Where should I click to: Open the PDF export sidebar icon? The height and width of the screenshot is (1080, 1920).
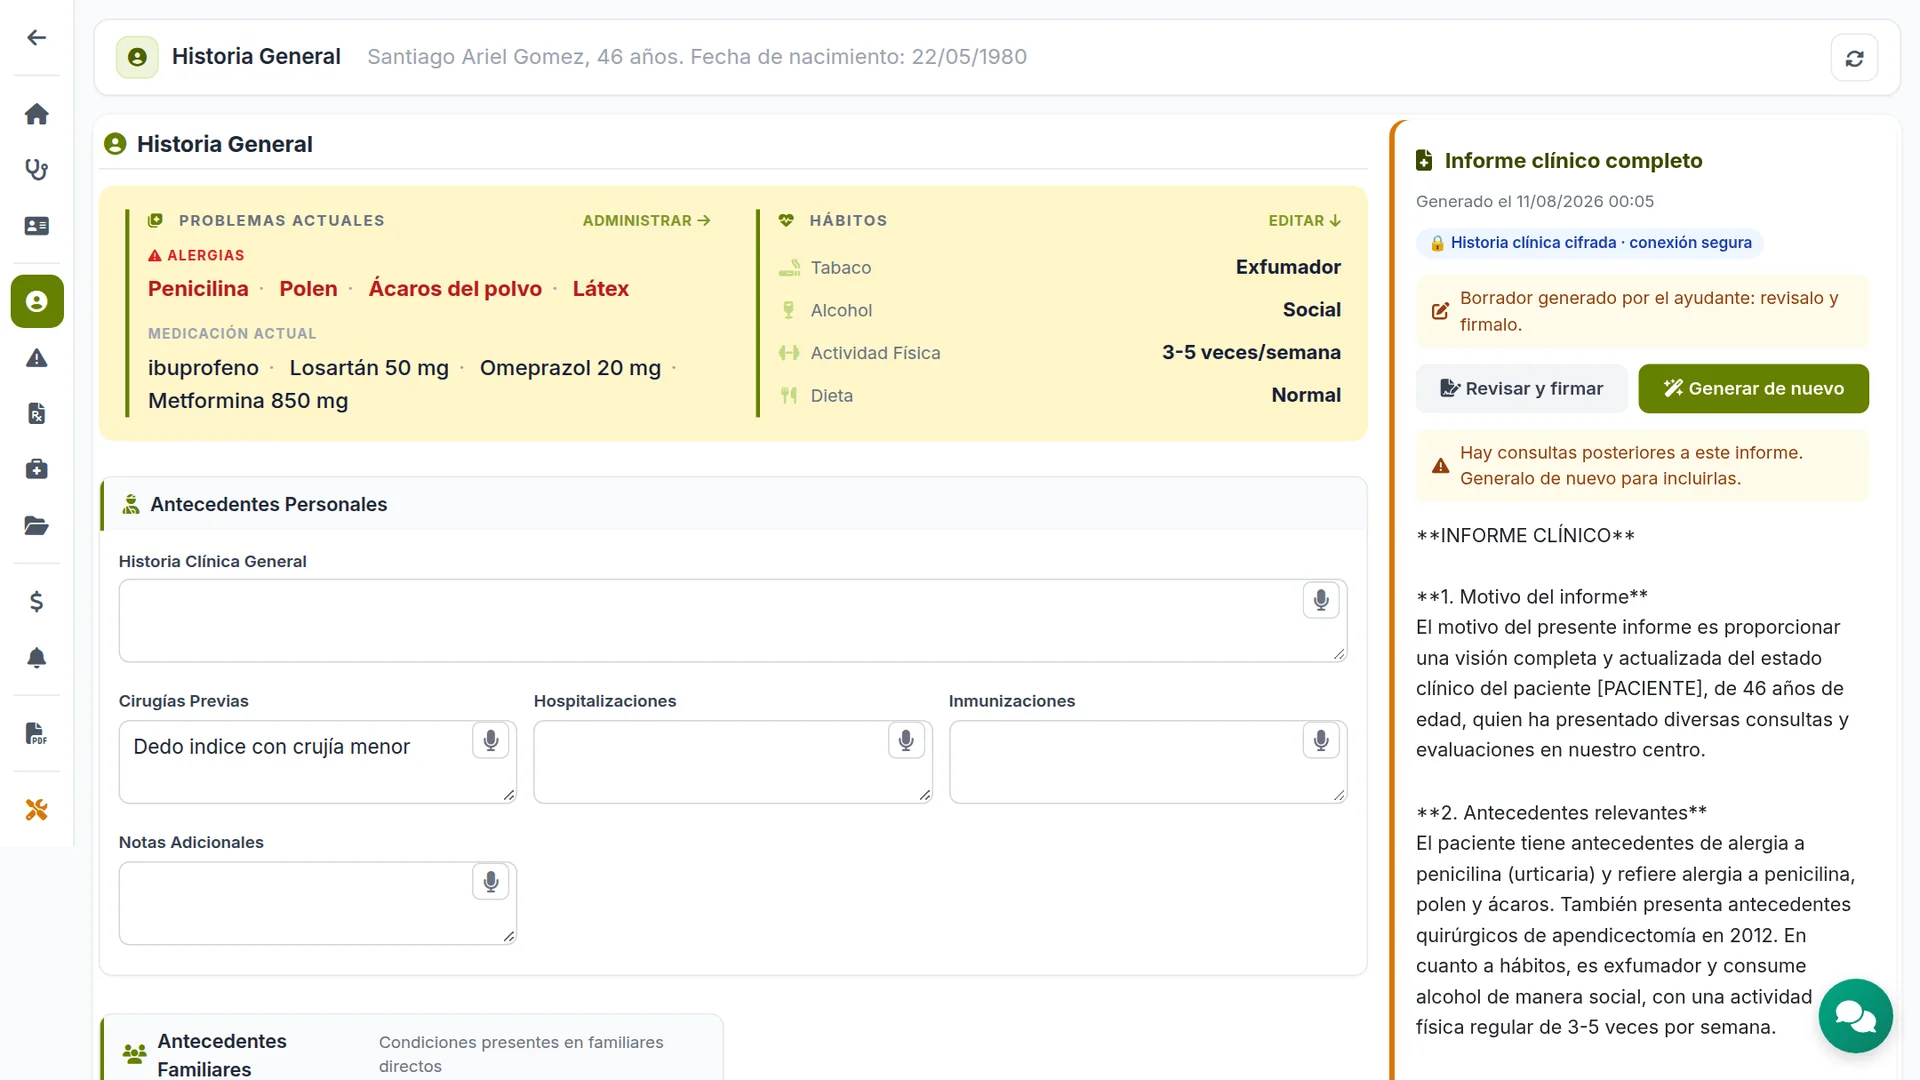[37, 734]
